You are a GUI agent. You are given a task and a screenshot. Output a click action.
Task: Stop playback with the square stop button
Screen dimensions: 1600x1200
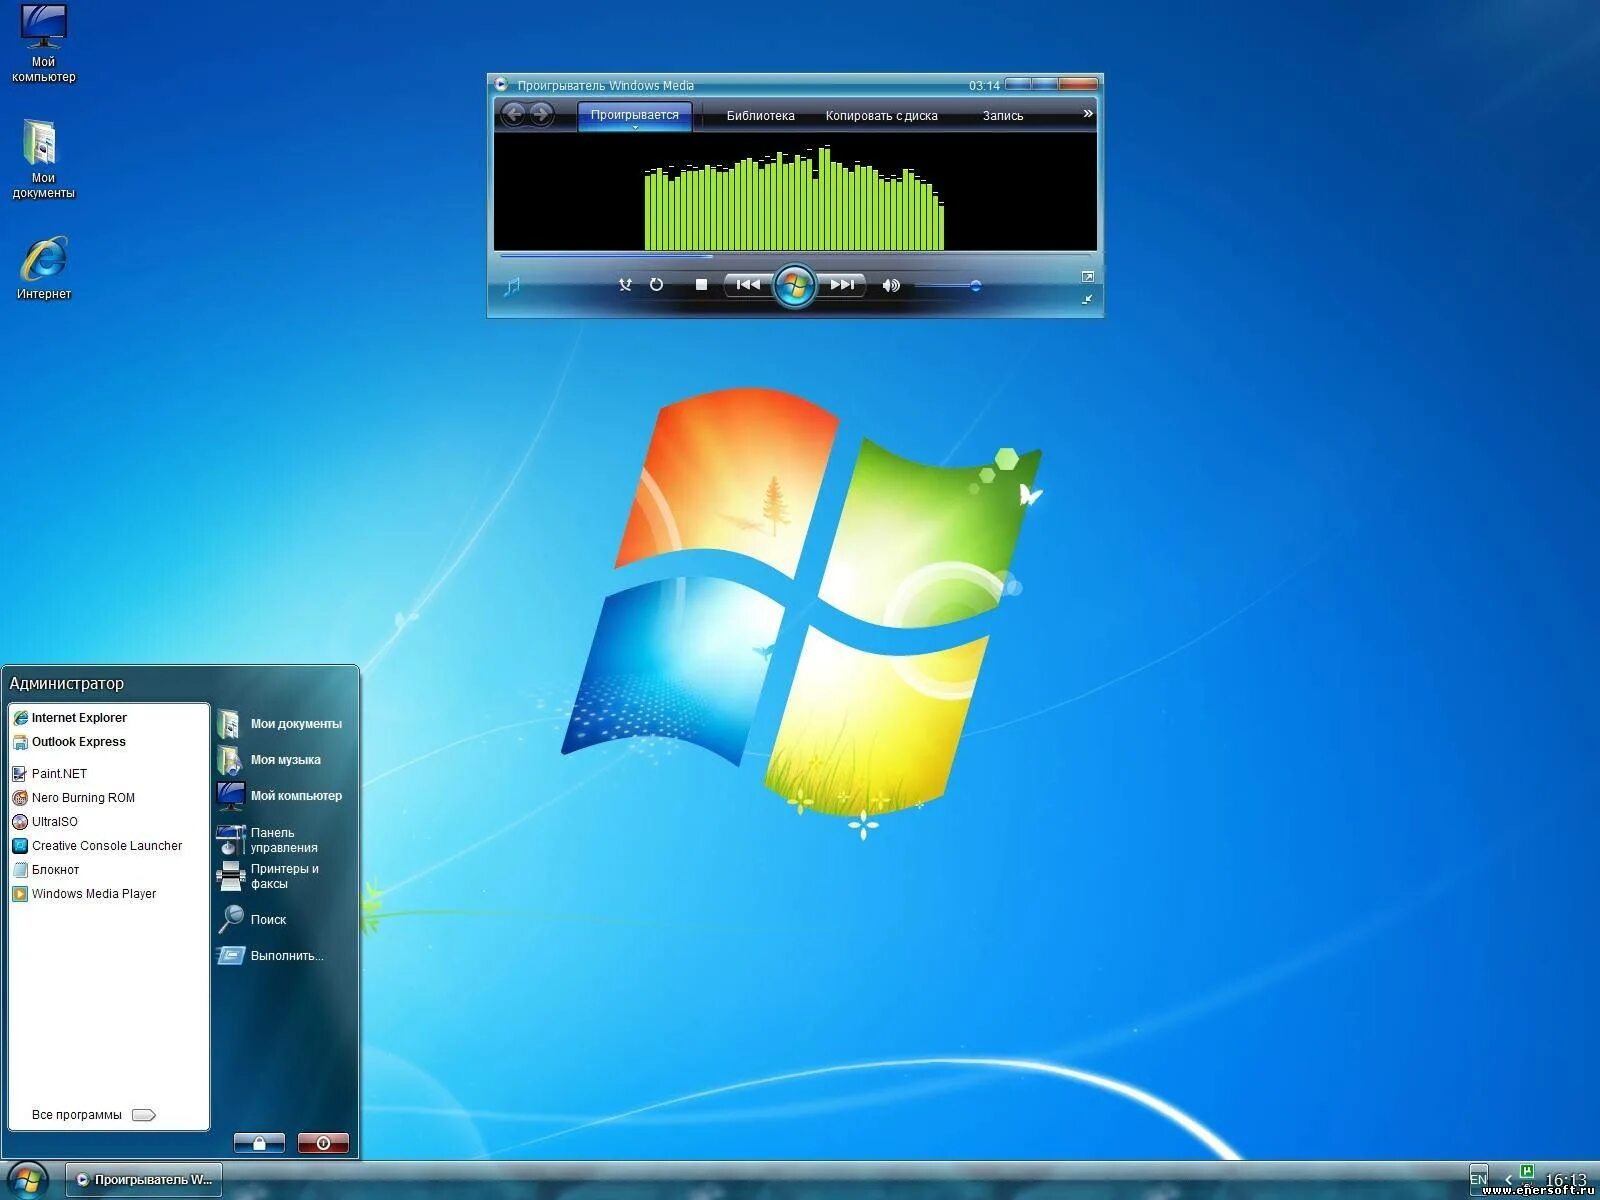(701, 285)
